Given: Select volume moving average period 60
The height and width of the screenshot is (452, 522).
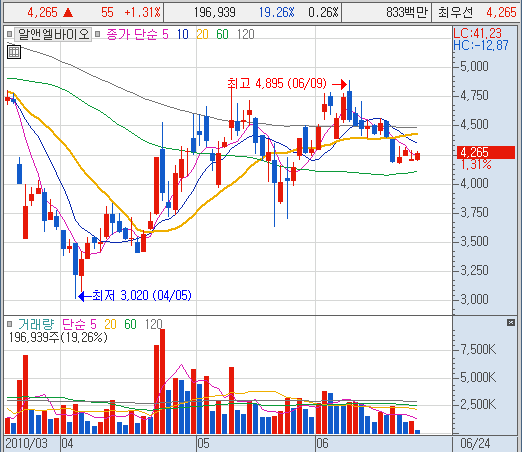Looking at the screenshot, I should (x=130, y=324).
